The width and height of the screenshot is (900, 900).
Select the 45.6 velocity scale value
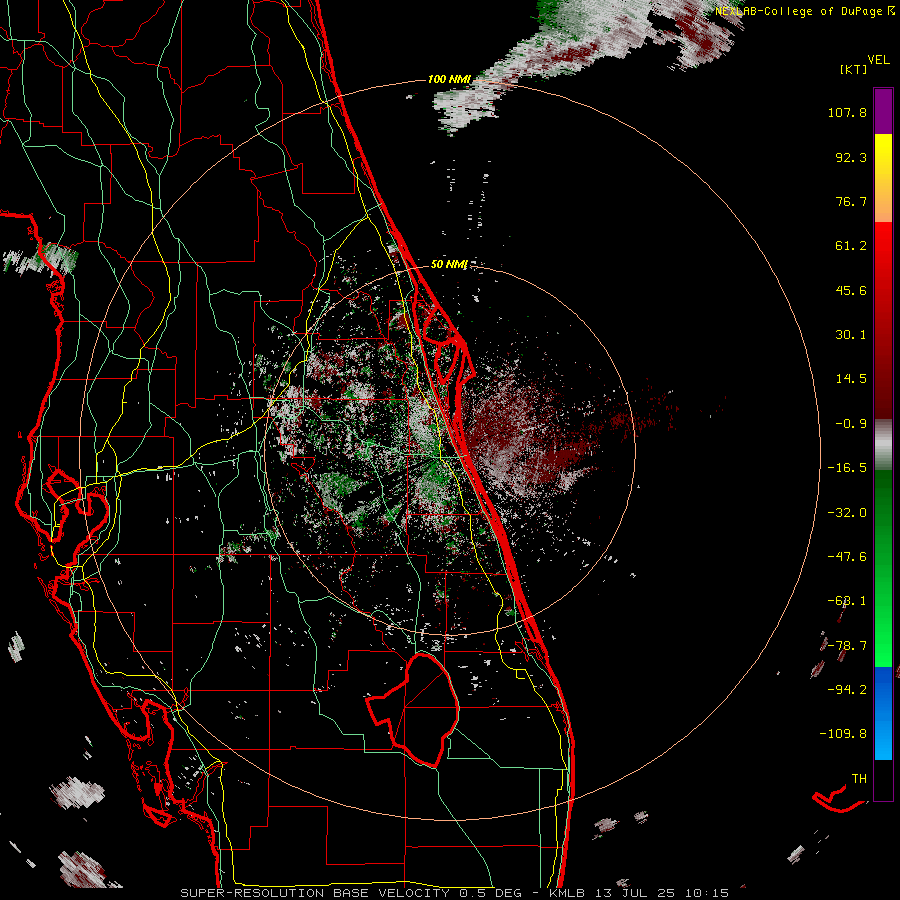[851, 290]
